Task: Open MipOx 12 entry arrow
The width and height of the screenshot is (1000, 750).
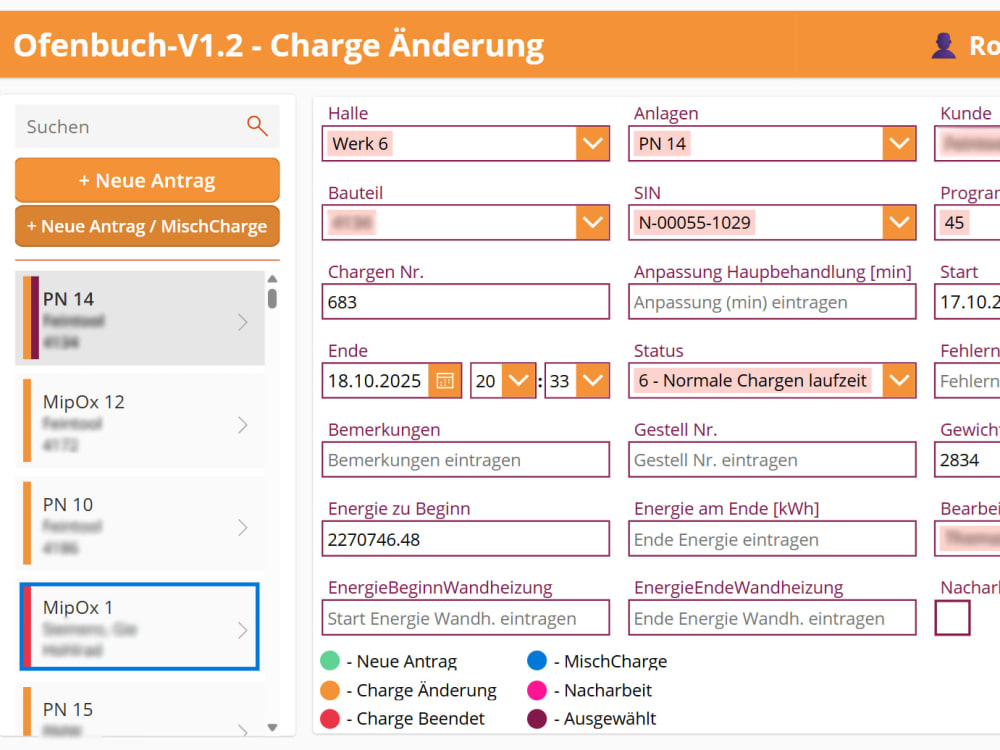Action: pyautogui.click(x=242, y=425)
